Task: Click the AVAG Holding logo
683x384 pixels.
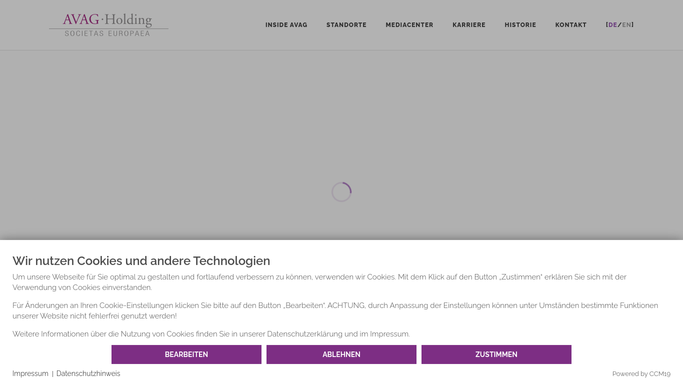Action: click(x=108, y=25)
